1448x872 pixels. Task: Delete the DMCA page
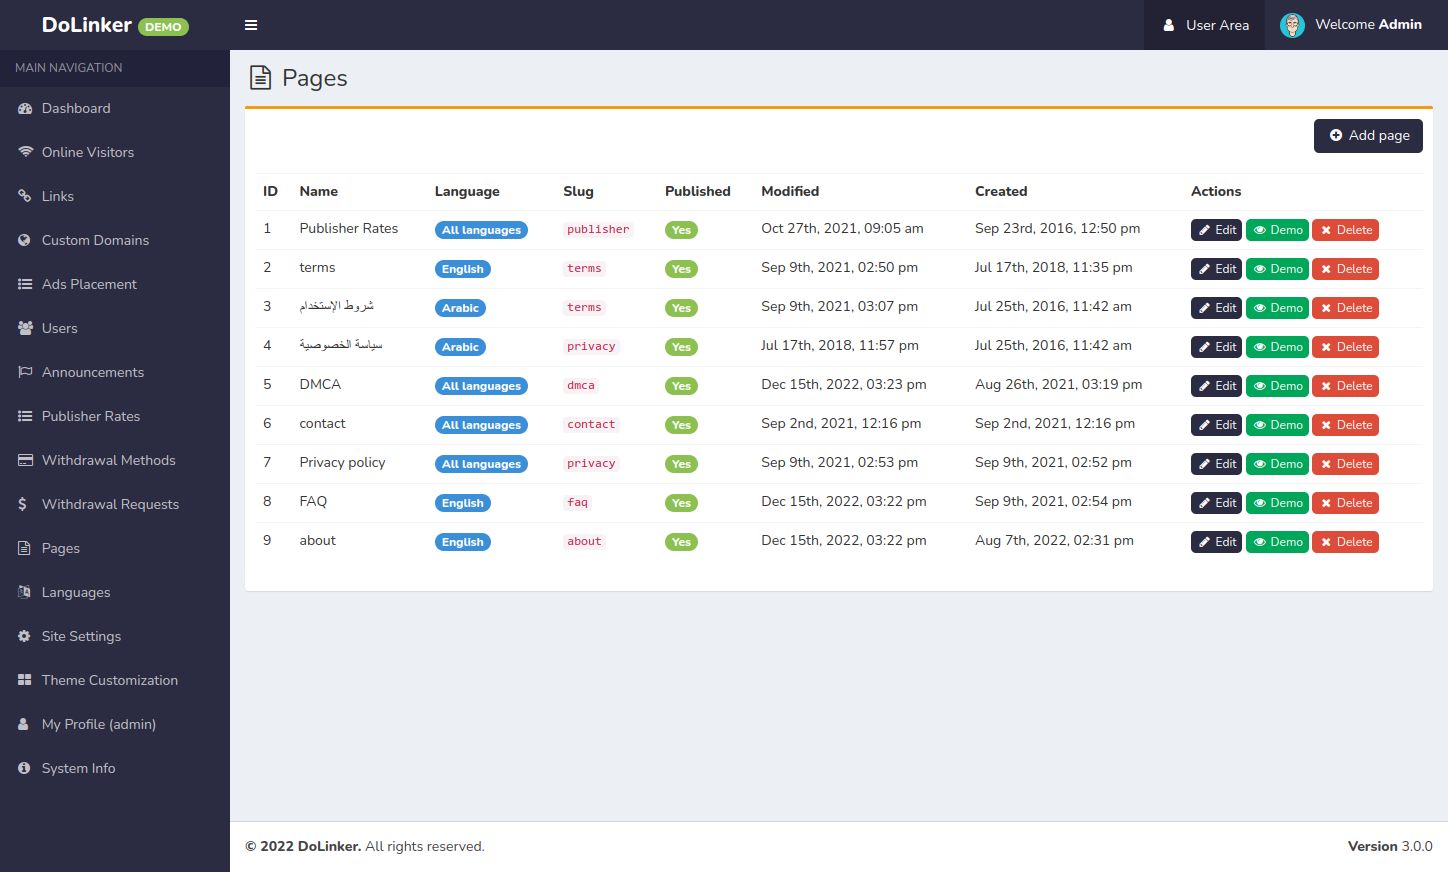tap(1345, 386)
